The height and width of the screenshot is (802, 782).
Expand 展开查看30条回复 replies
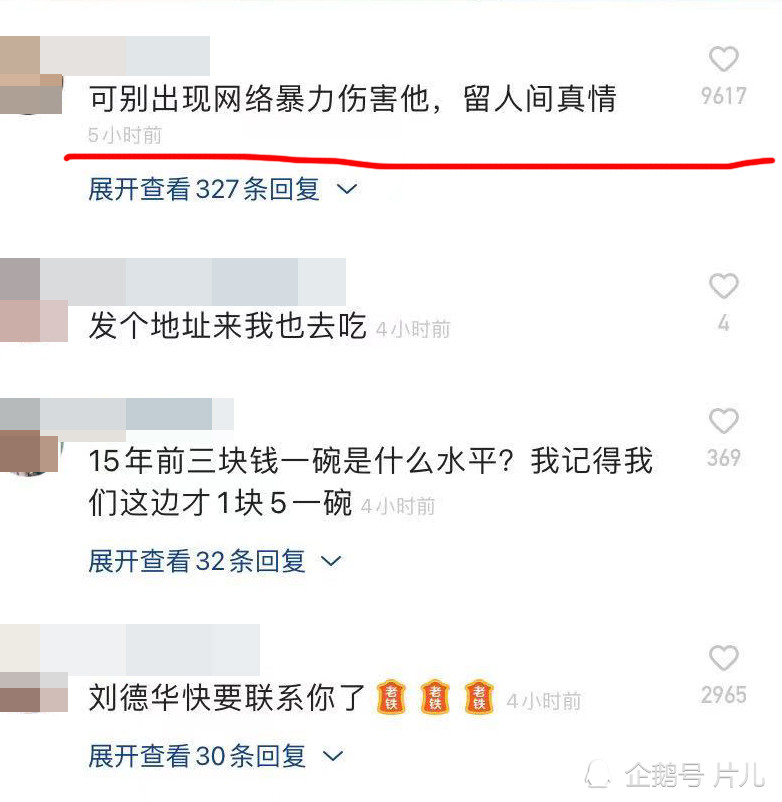pyautogui.click(x=215, y=756)
